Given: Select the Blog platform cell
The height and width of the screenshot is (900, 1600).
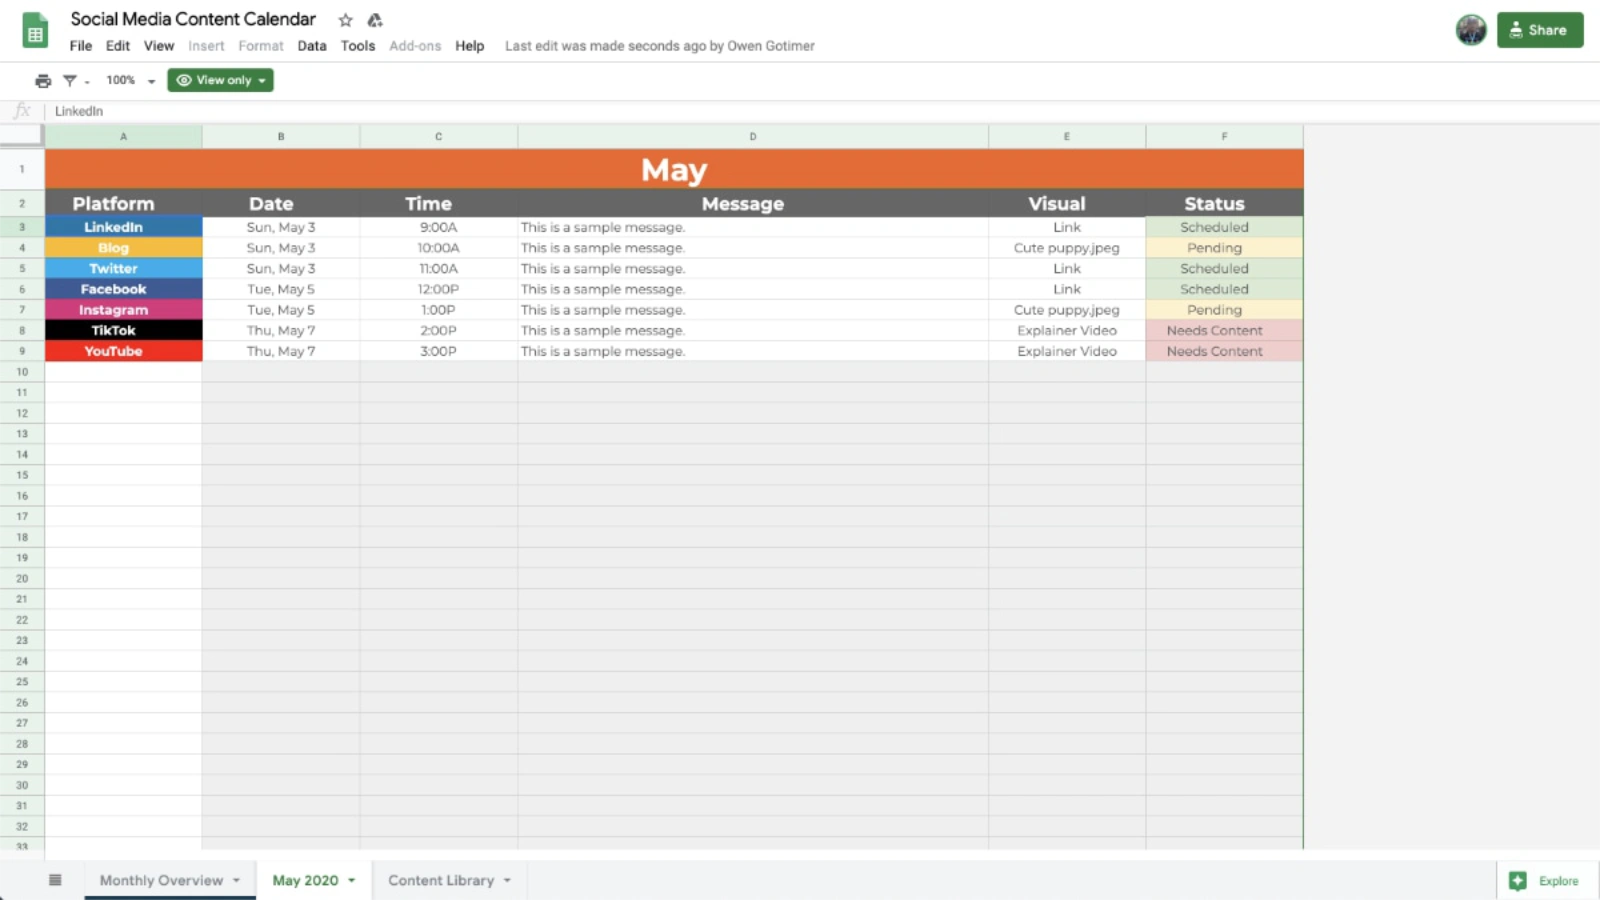Looking at the screenshot, I should tap(124, 248).
